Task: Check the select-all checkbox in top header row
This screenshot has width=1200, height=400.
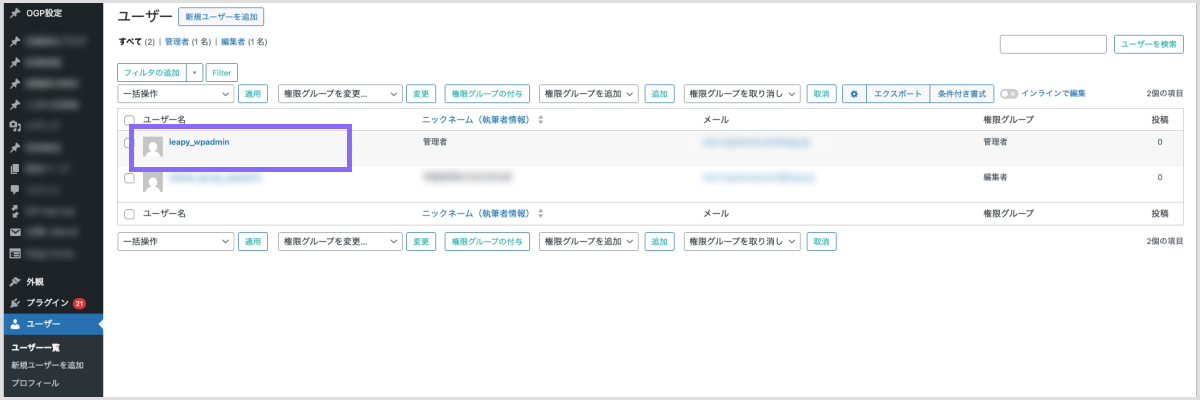Action: 128,120
